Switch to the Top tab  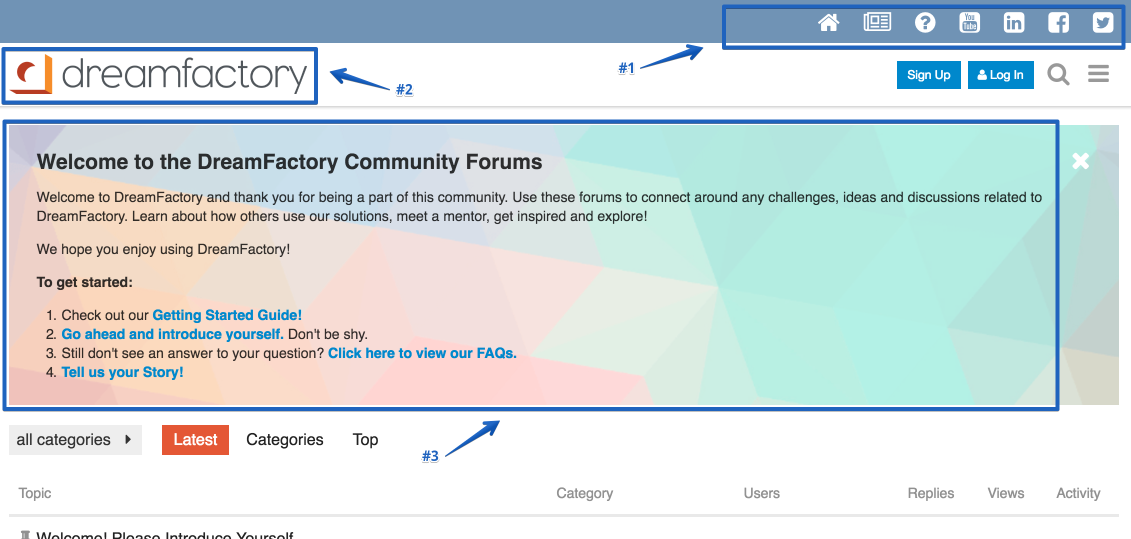(366, 439)
